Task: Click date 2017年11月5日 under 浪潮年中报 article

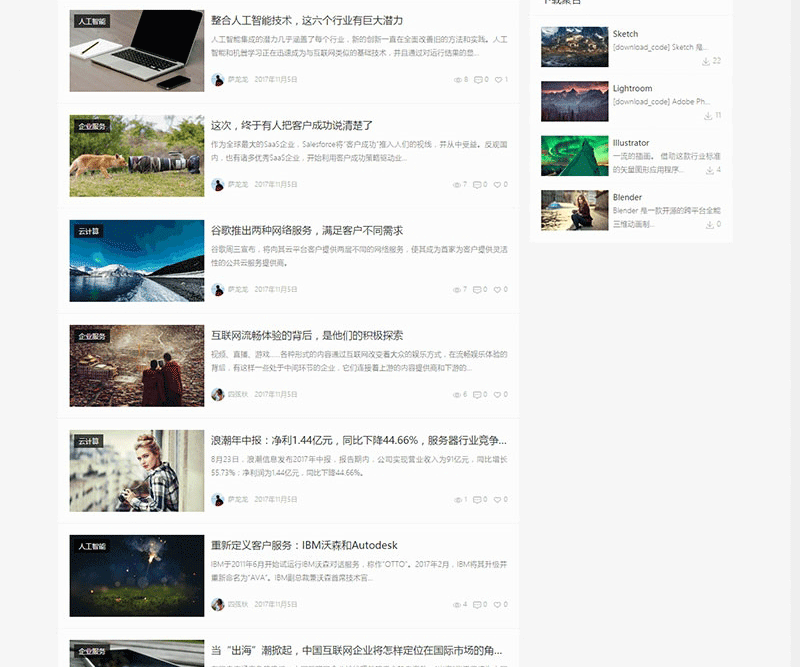Action: [x=276, y=500]
